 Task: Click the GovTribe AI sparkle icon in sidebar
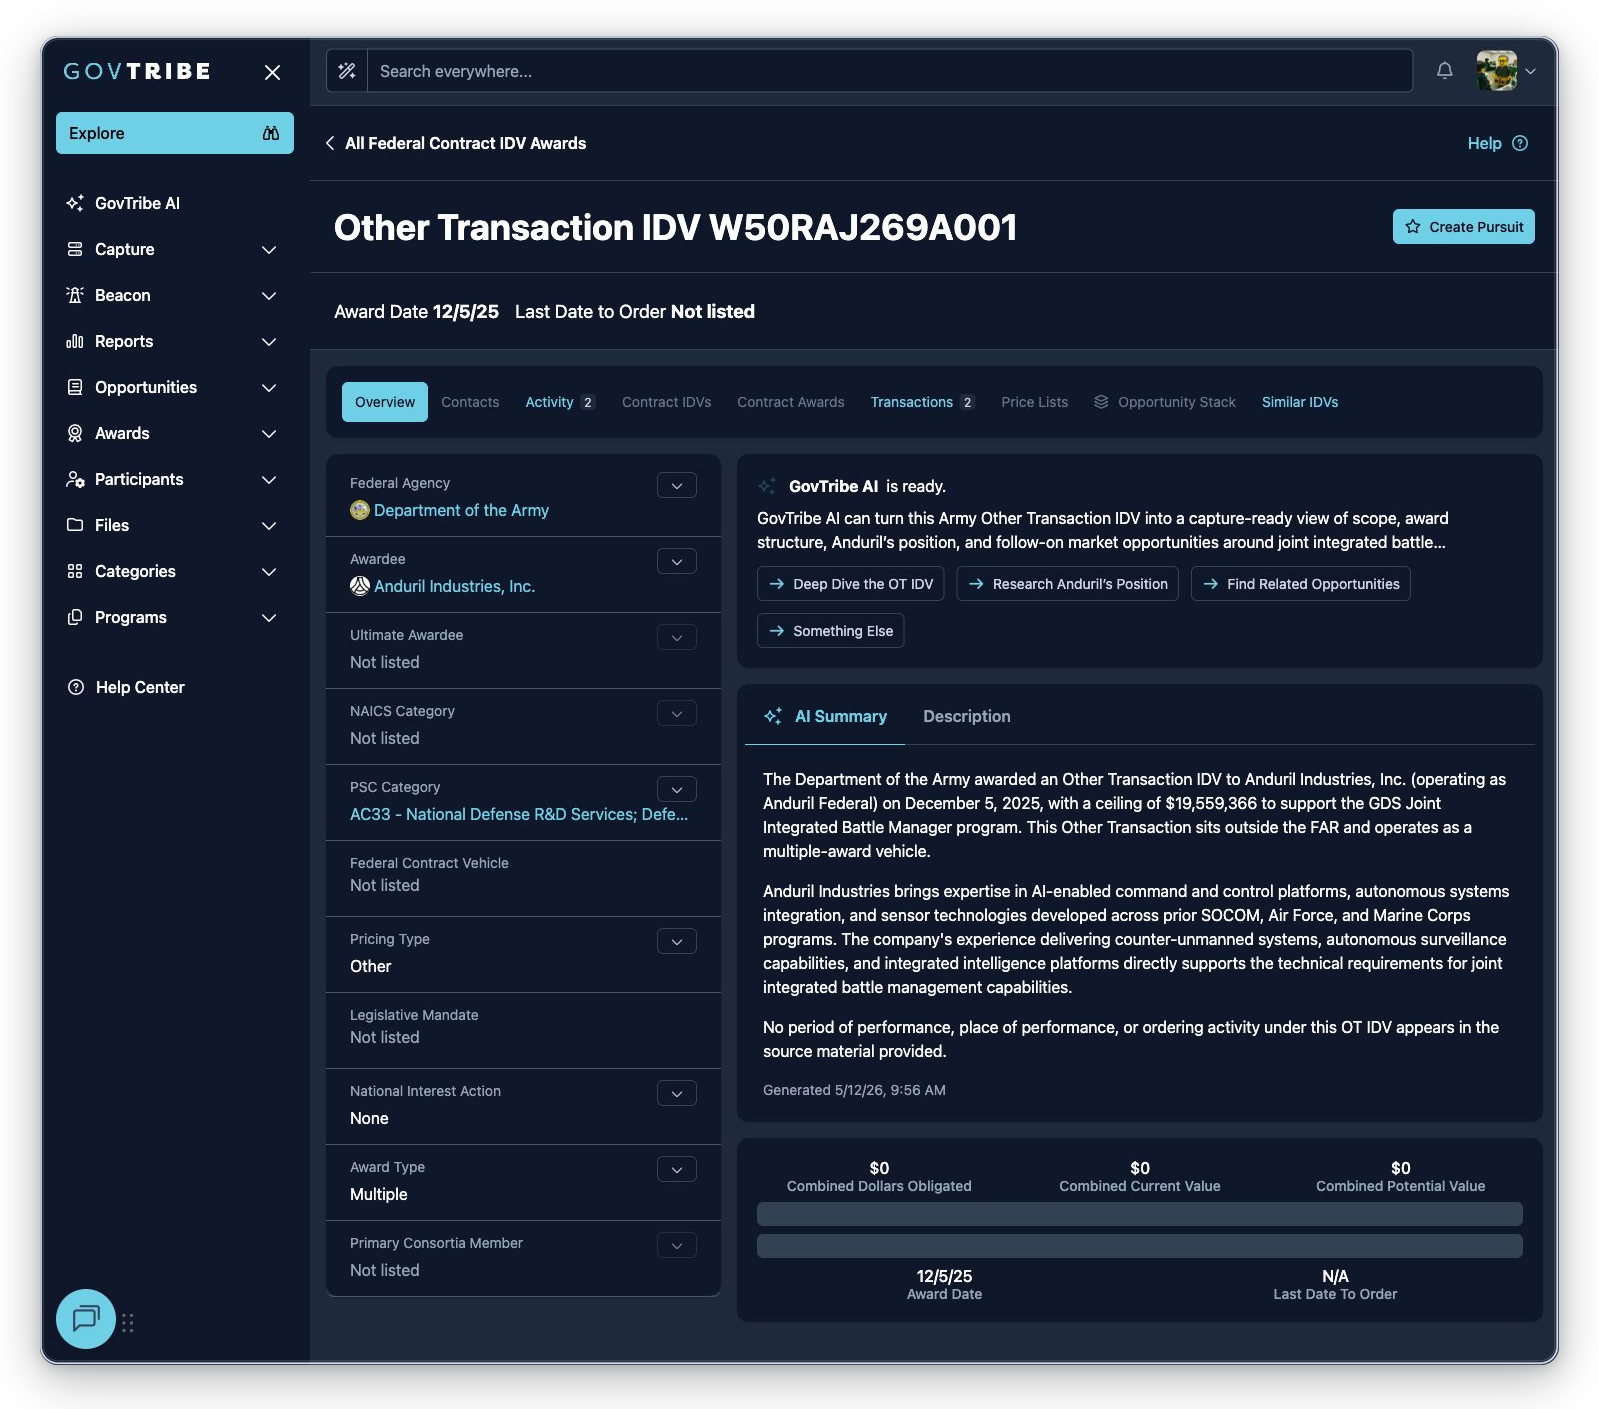pyautogui.click(x=75, y=203)
